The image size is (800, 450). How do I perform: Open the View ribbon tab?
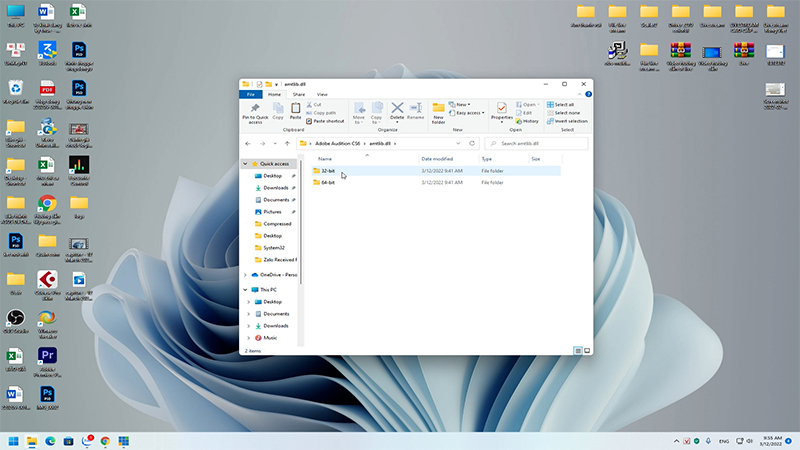(x=322, y=94)
